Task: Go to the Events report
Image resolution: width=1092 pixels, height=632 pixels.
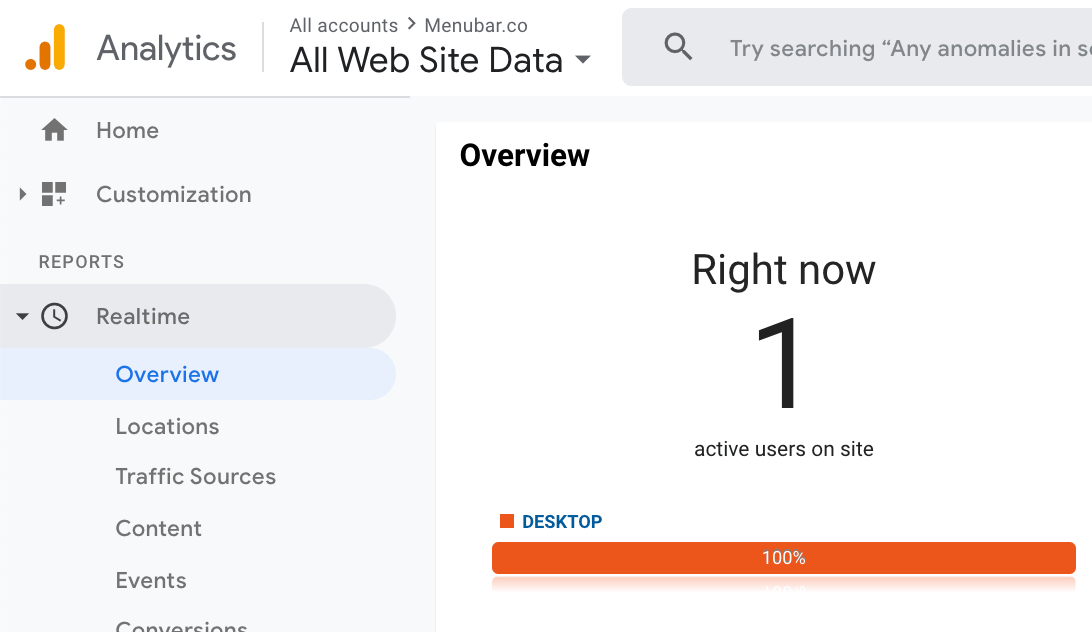Action: click(151, 580)
